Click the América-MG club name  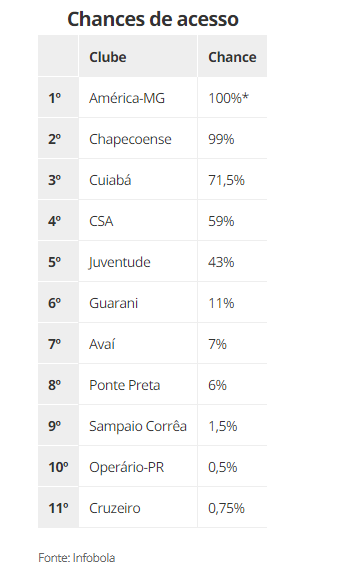coord(127,98)
